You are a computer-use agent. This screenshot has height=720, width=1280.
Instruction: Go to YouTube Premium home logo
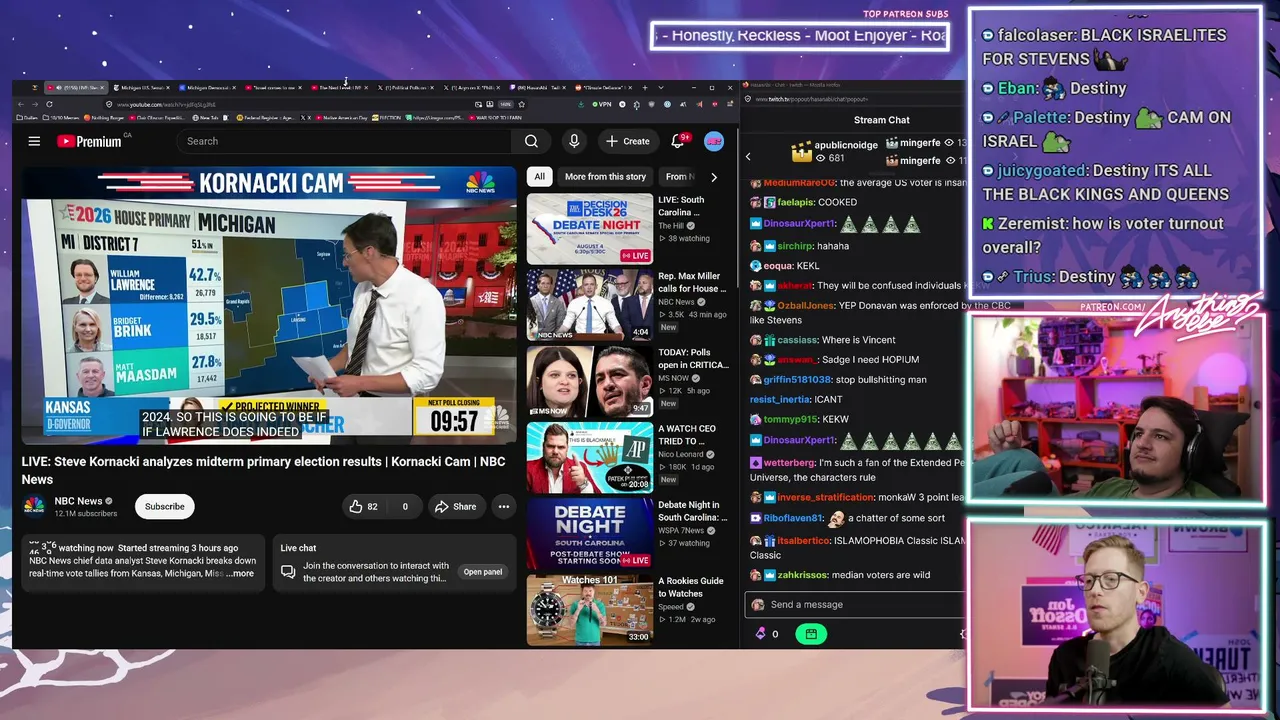[89, 141]
